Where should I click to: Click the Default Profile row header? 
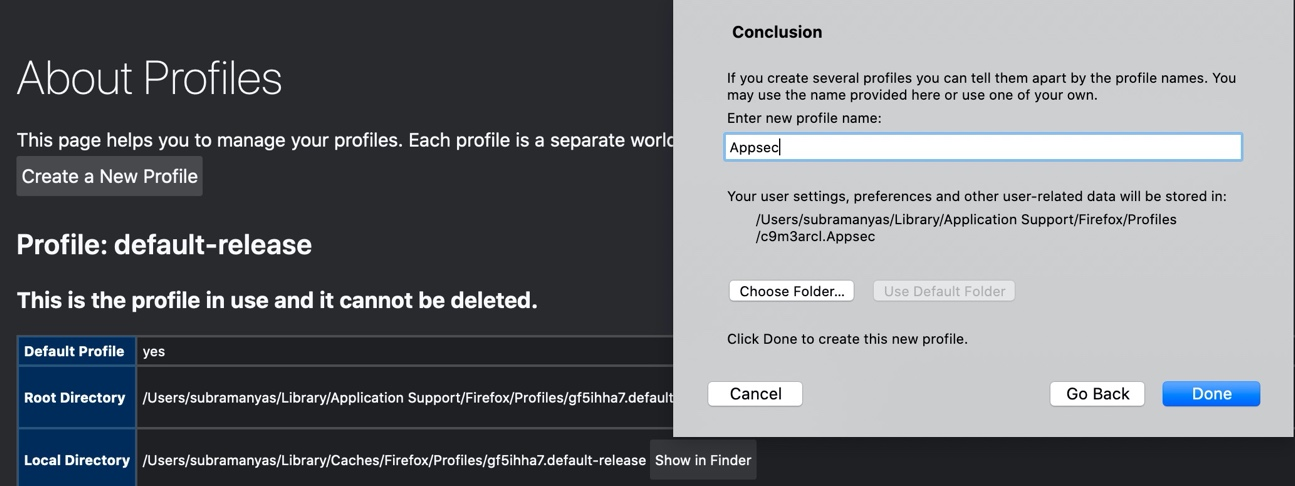click(x=75, y=351)
